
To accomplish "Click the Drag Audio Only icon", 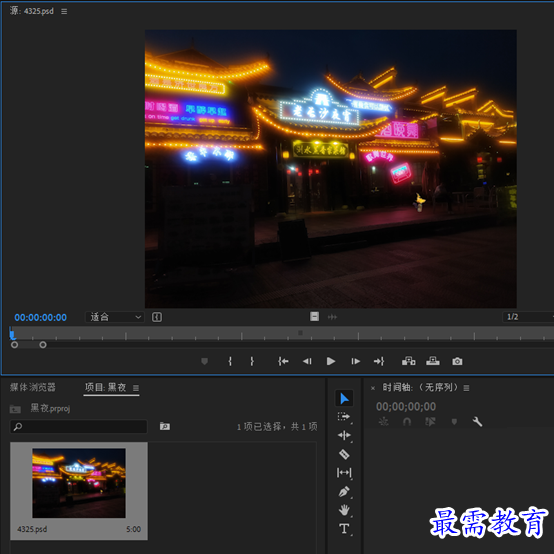I will [332, 317].
